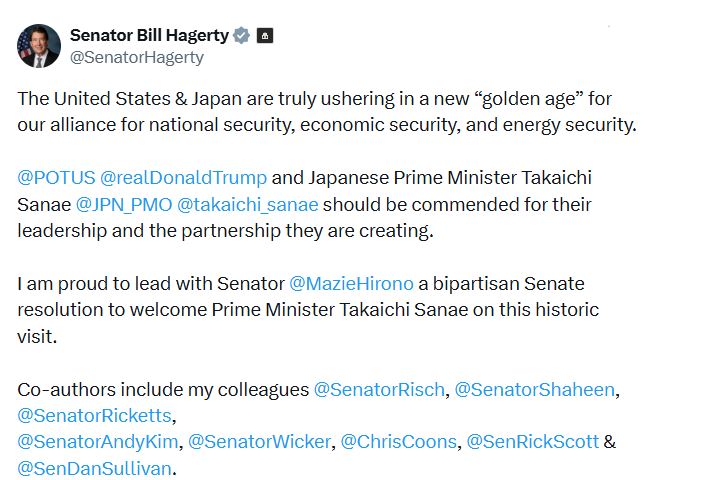This screenshot has width=710, height=480.
Task: Open the @SenatorShaheen profile mention
Action: [x=534, y=389]
